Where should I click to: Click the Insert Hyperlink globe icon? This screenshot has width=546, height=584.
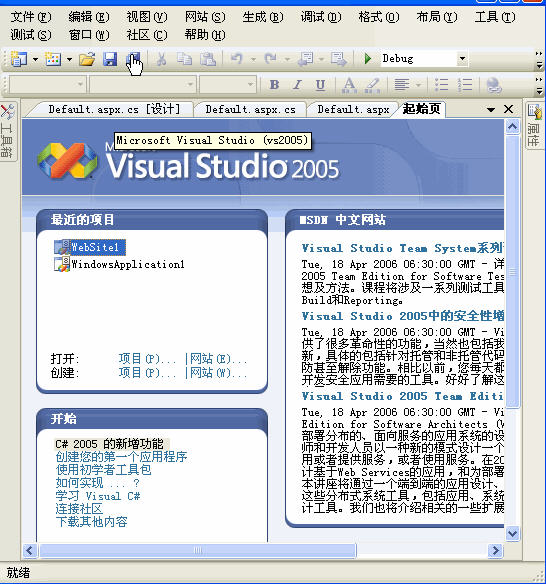494,85
